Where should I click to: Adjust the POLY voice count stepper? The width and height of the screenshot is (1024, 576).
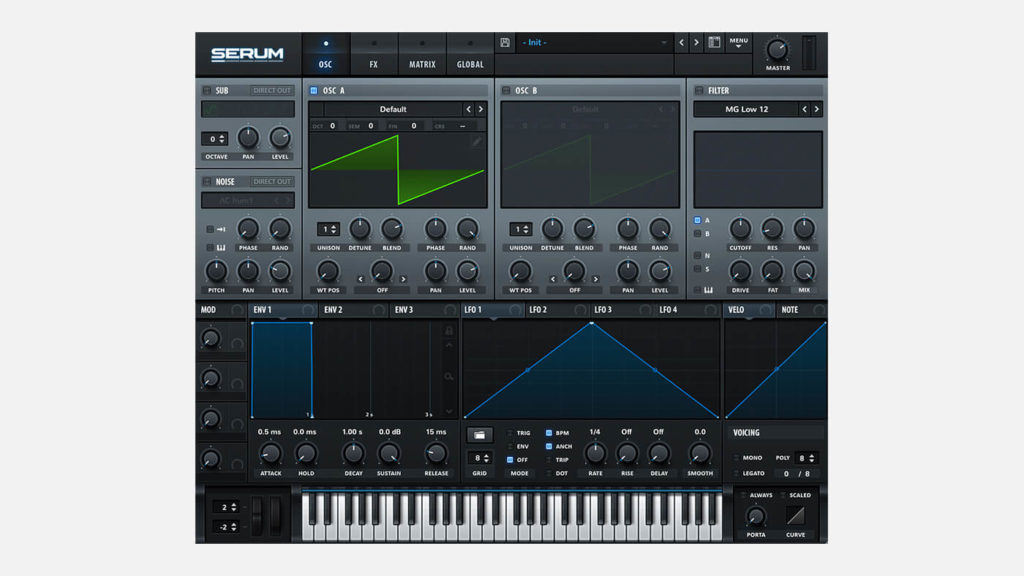point(806,458)
